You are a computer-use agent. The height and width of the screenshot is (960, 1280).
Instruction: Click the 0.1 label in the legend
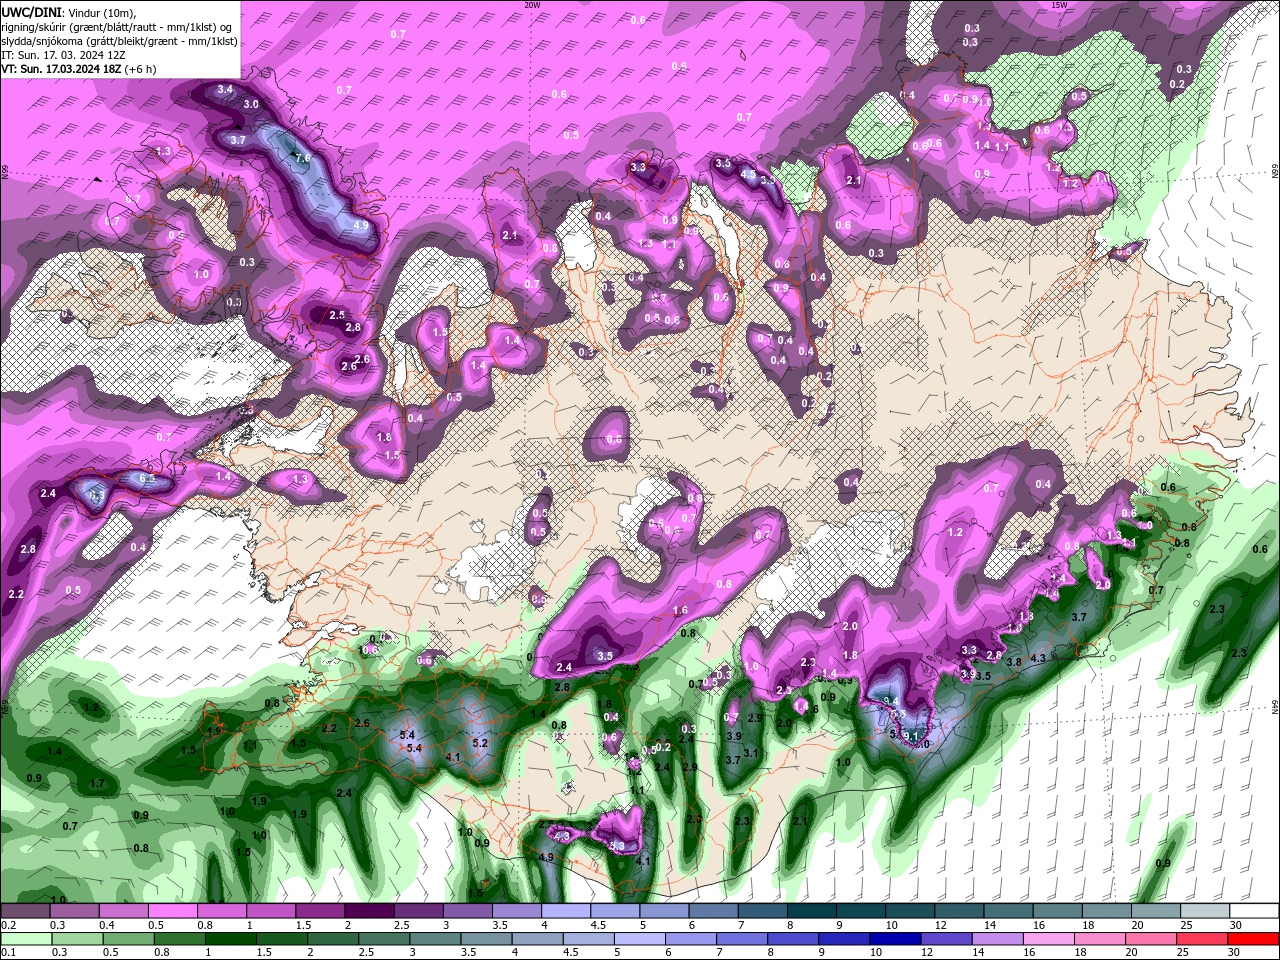(x=9, y=952)
